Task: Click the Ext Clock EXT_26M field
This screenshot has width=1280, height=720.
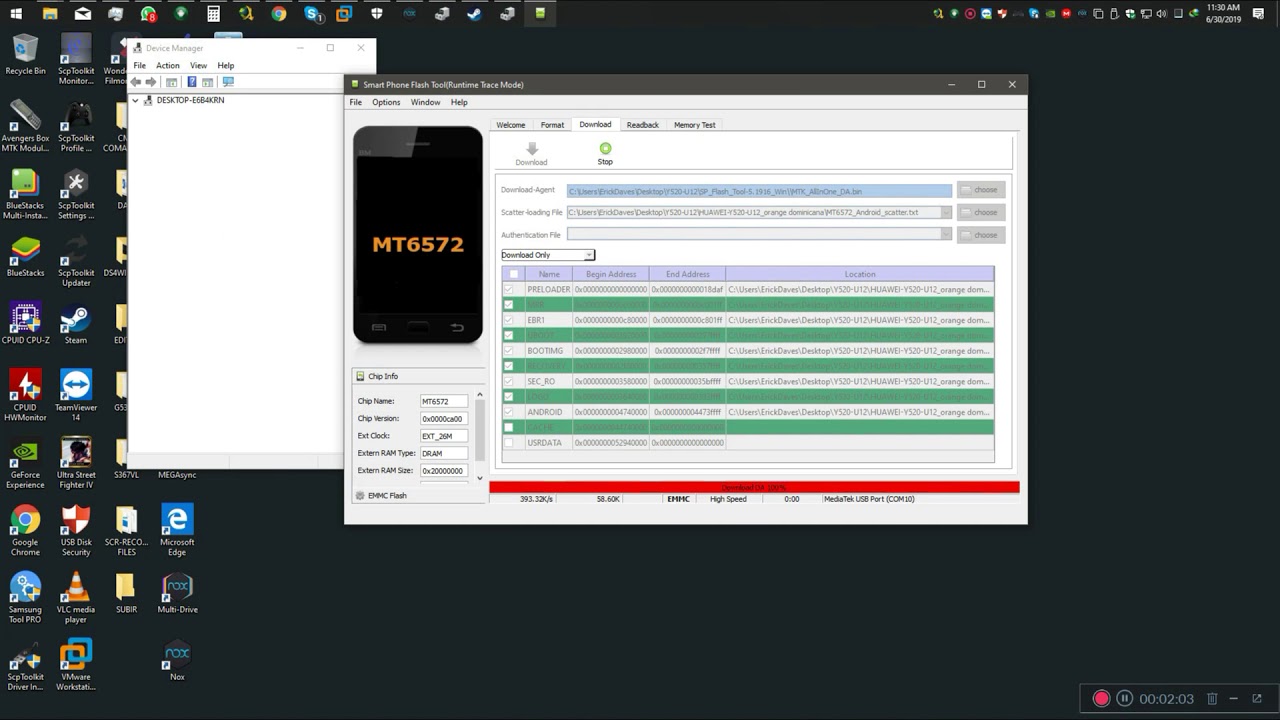Action: click(x=443, y=436)
